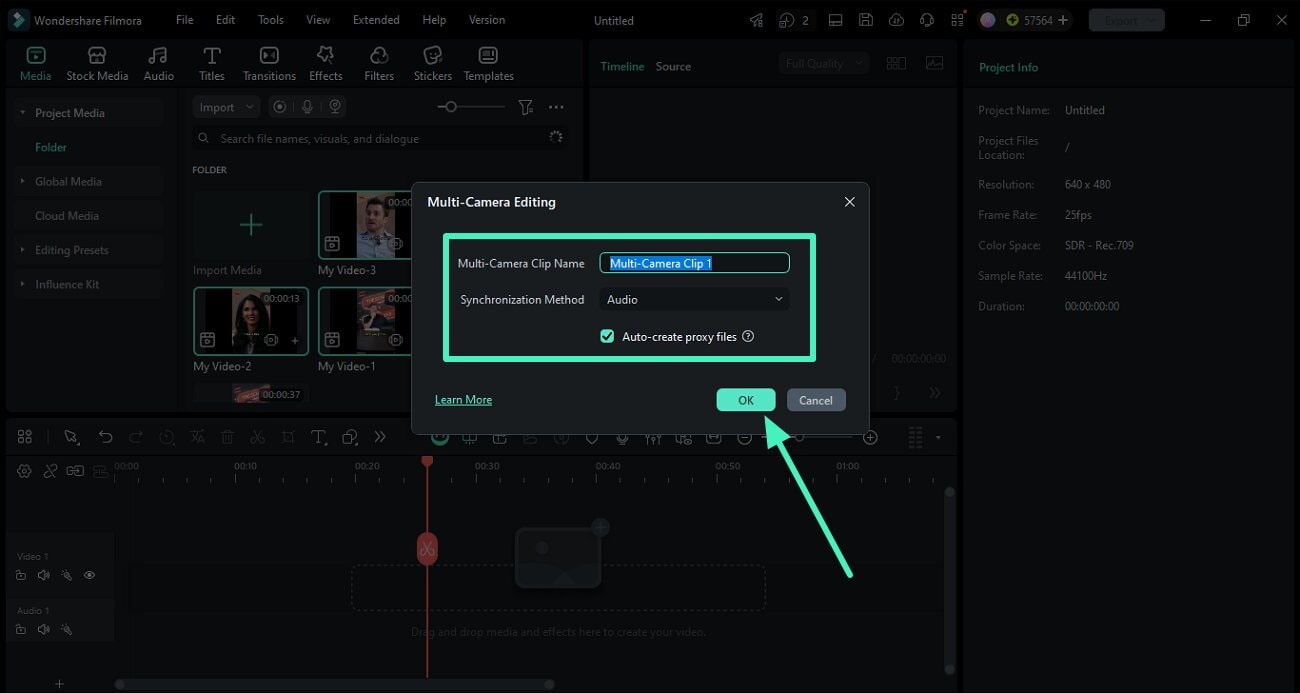1300x693 pixels.
Task: Open the Import dropdown
Action: pyautogui.click(x=225, y=107)
